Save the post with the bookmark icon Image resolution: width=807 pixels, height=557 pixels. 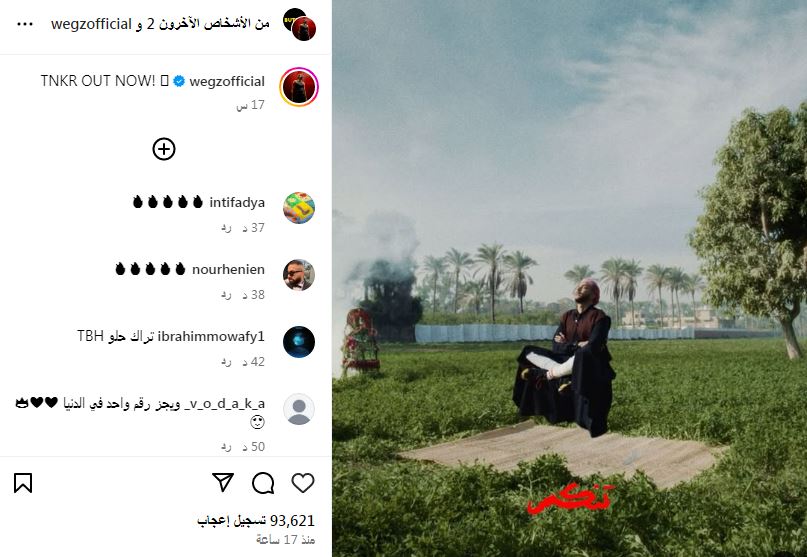pos(23,483)
